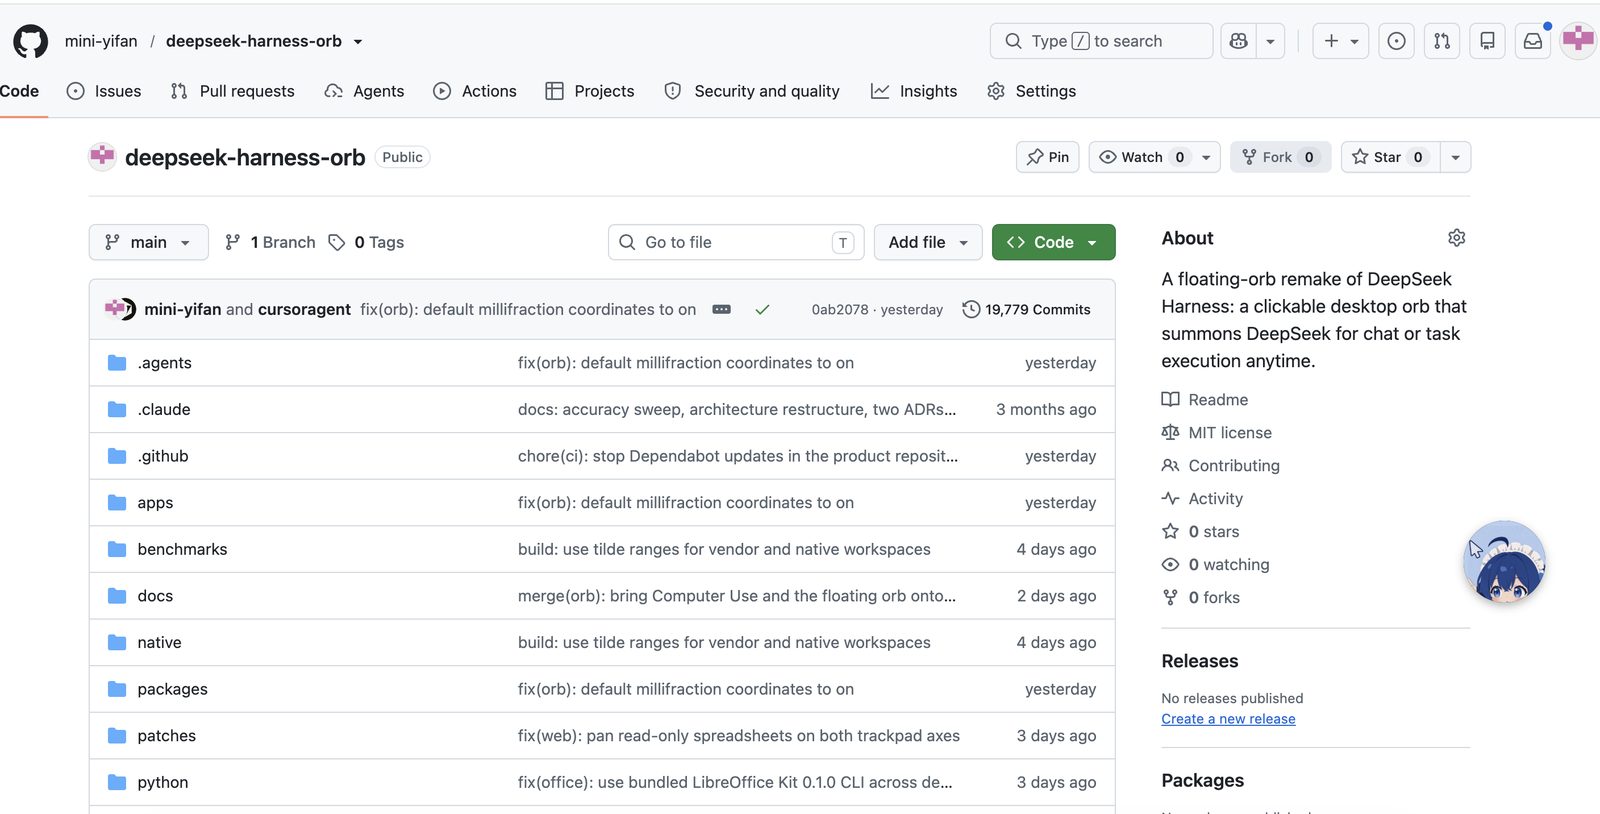
Task: Click the floating anime character orb
Action: (x=1504, y=562)
